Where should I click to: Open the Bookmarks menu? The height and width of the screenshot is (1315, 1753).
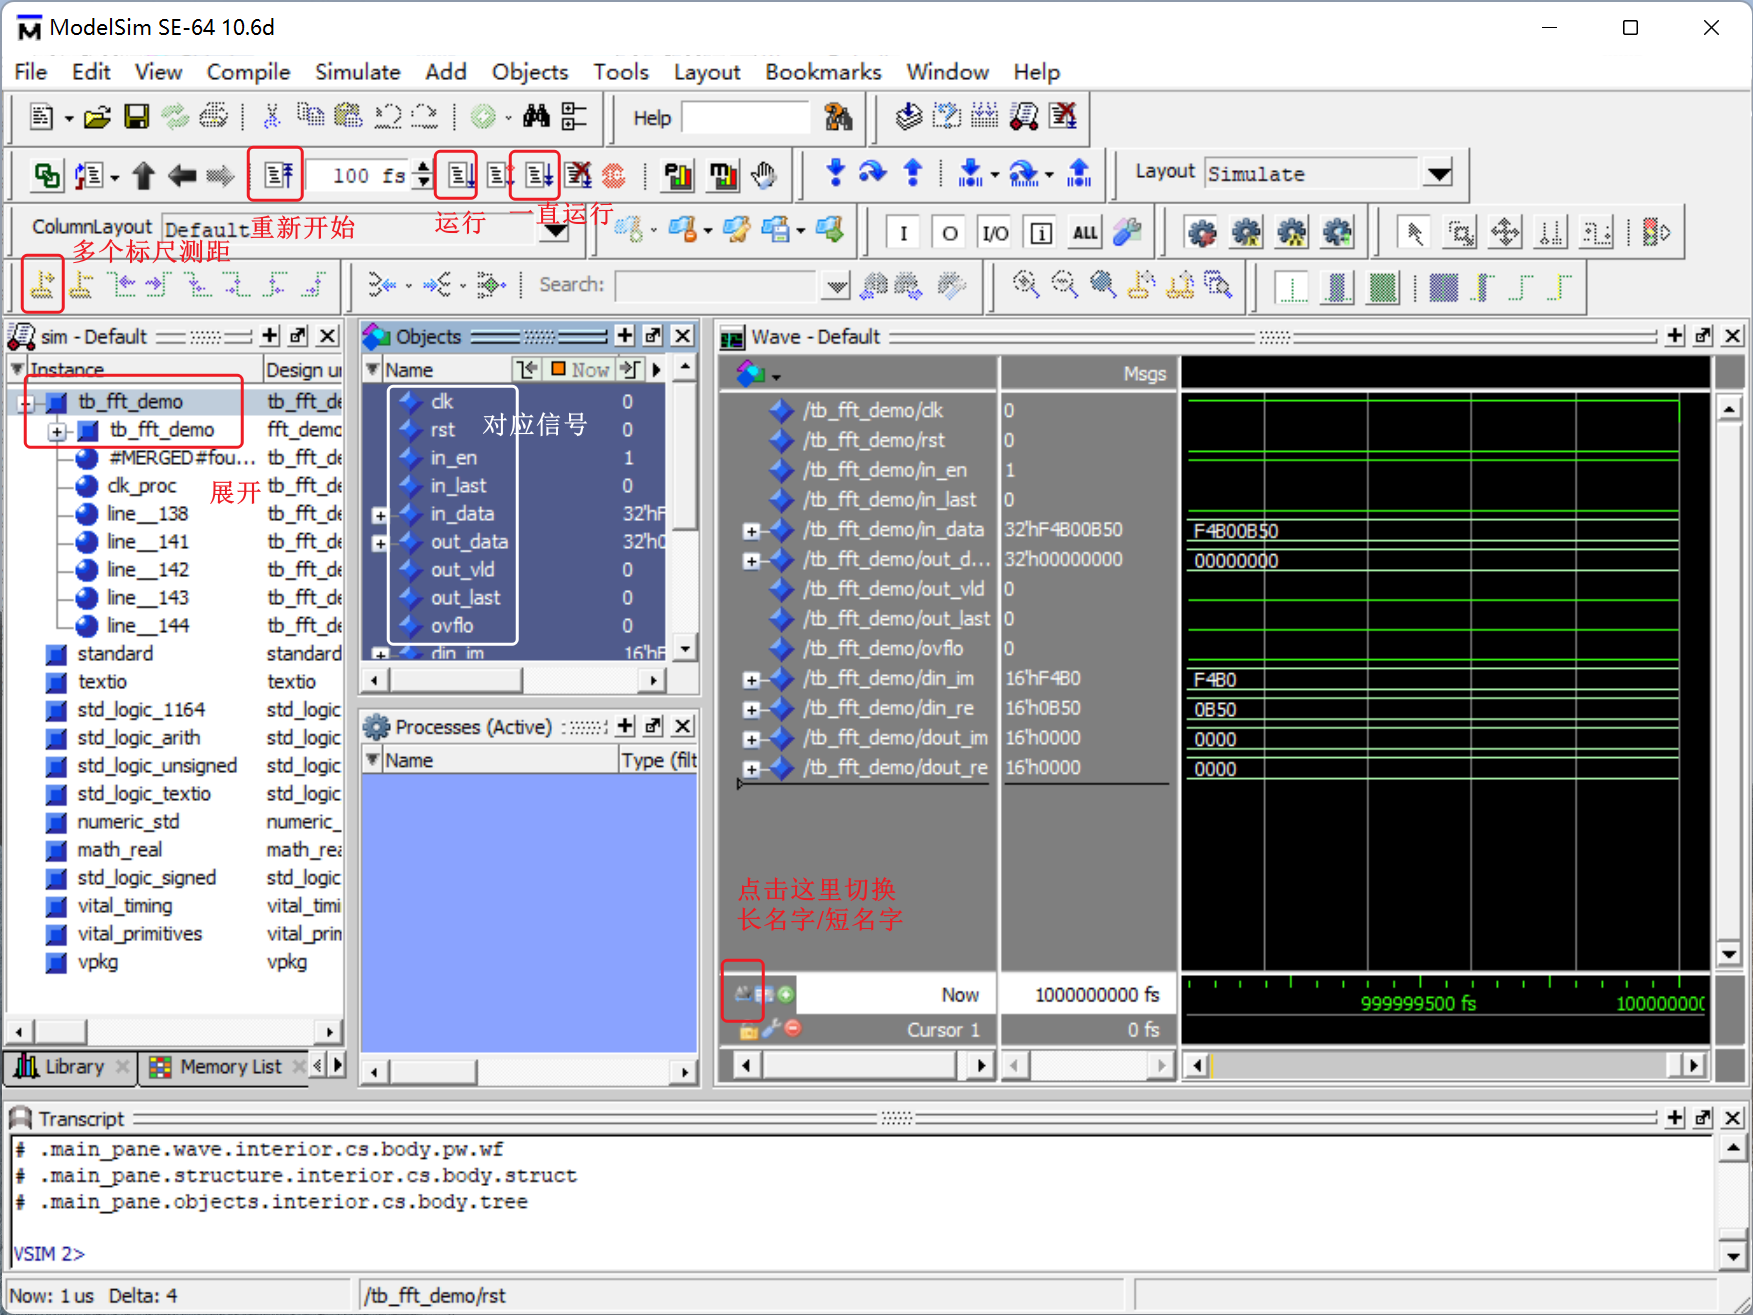tap(823, 72)
